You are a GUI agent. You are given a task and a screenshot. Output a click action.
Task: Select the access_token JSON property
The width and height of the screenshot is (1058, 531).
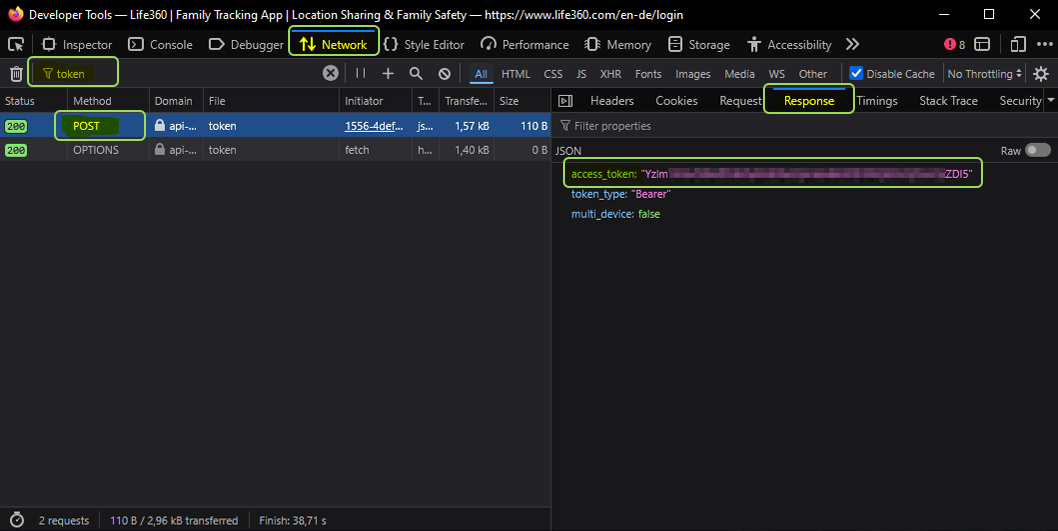(x=771, y=174)
